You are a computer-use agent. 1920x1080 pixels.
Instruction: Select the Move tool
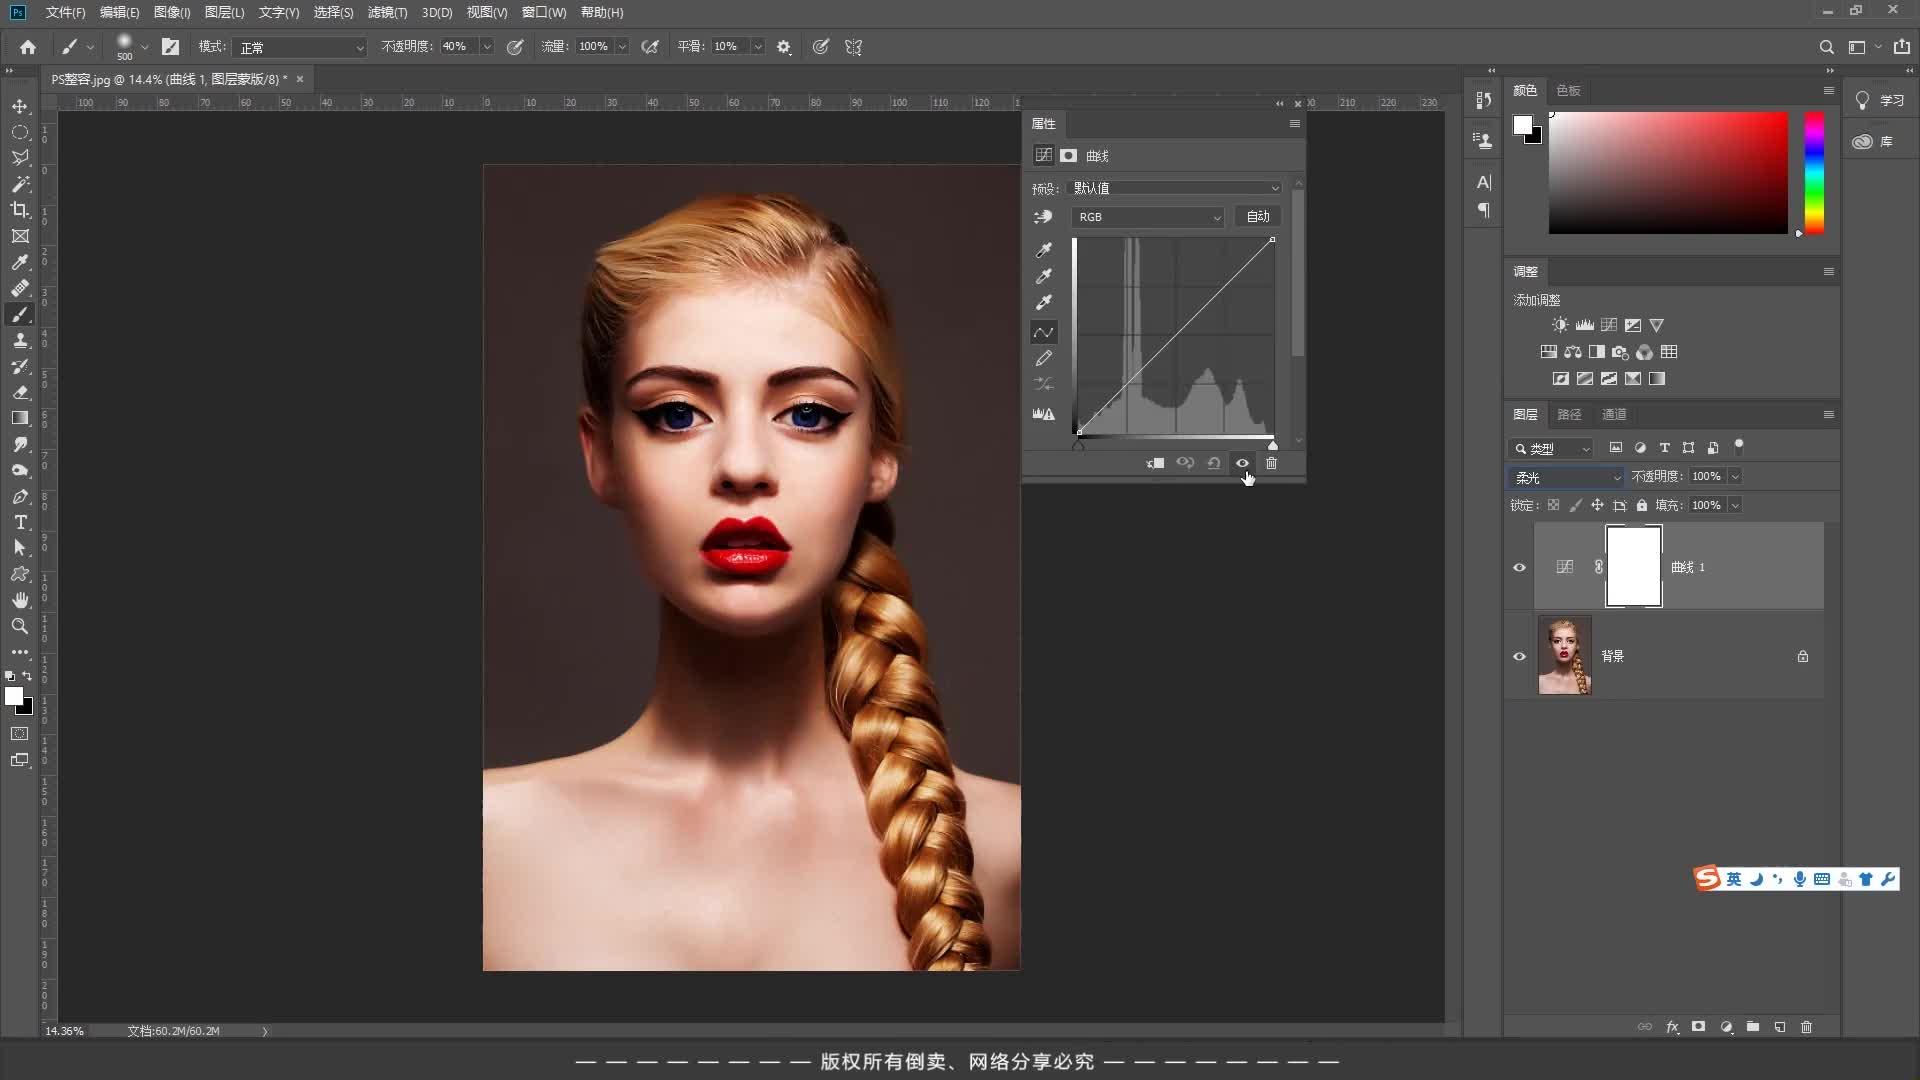click(x=20, y=106)
